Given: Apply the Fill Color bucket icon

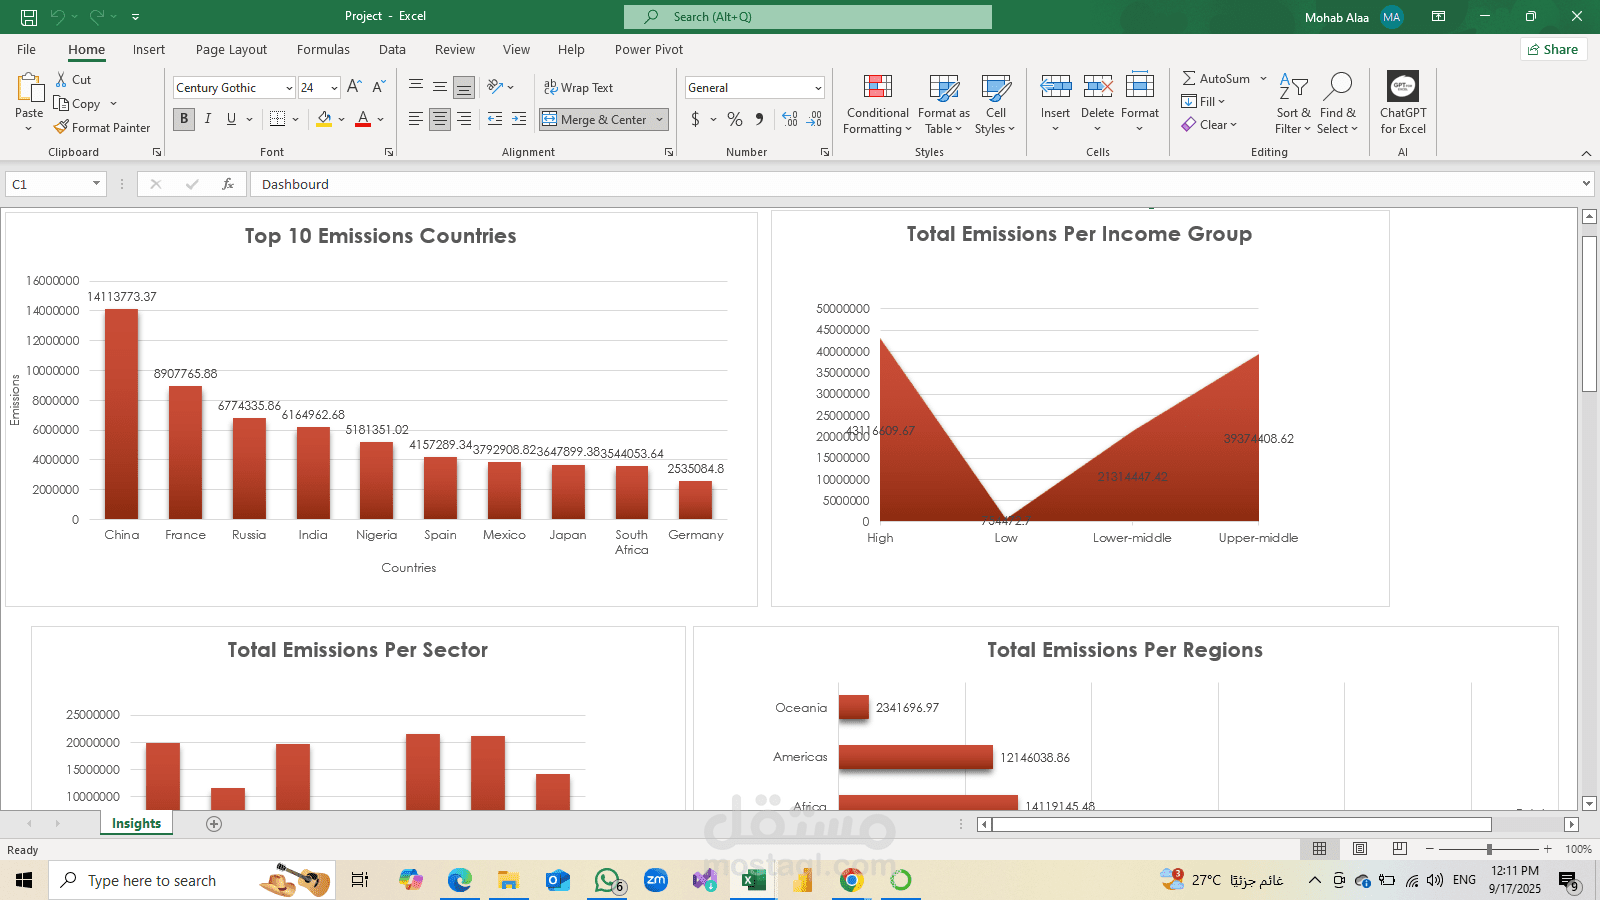Looking at the screenshot, I should pyautogui.click(x=324, y=119).
